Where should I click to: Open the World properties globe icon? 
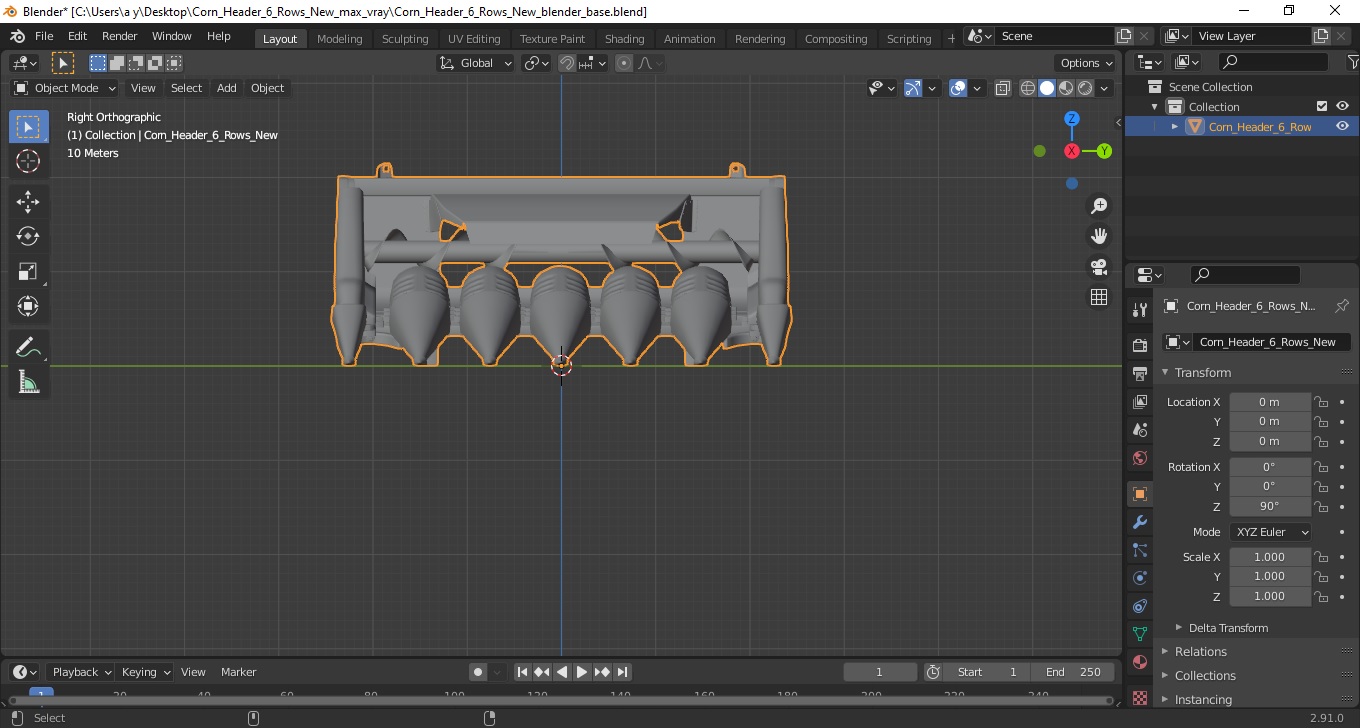click(x=1139, y=458)
